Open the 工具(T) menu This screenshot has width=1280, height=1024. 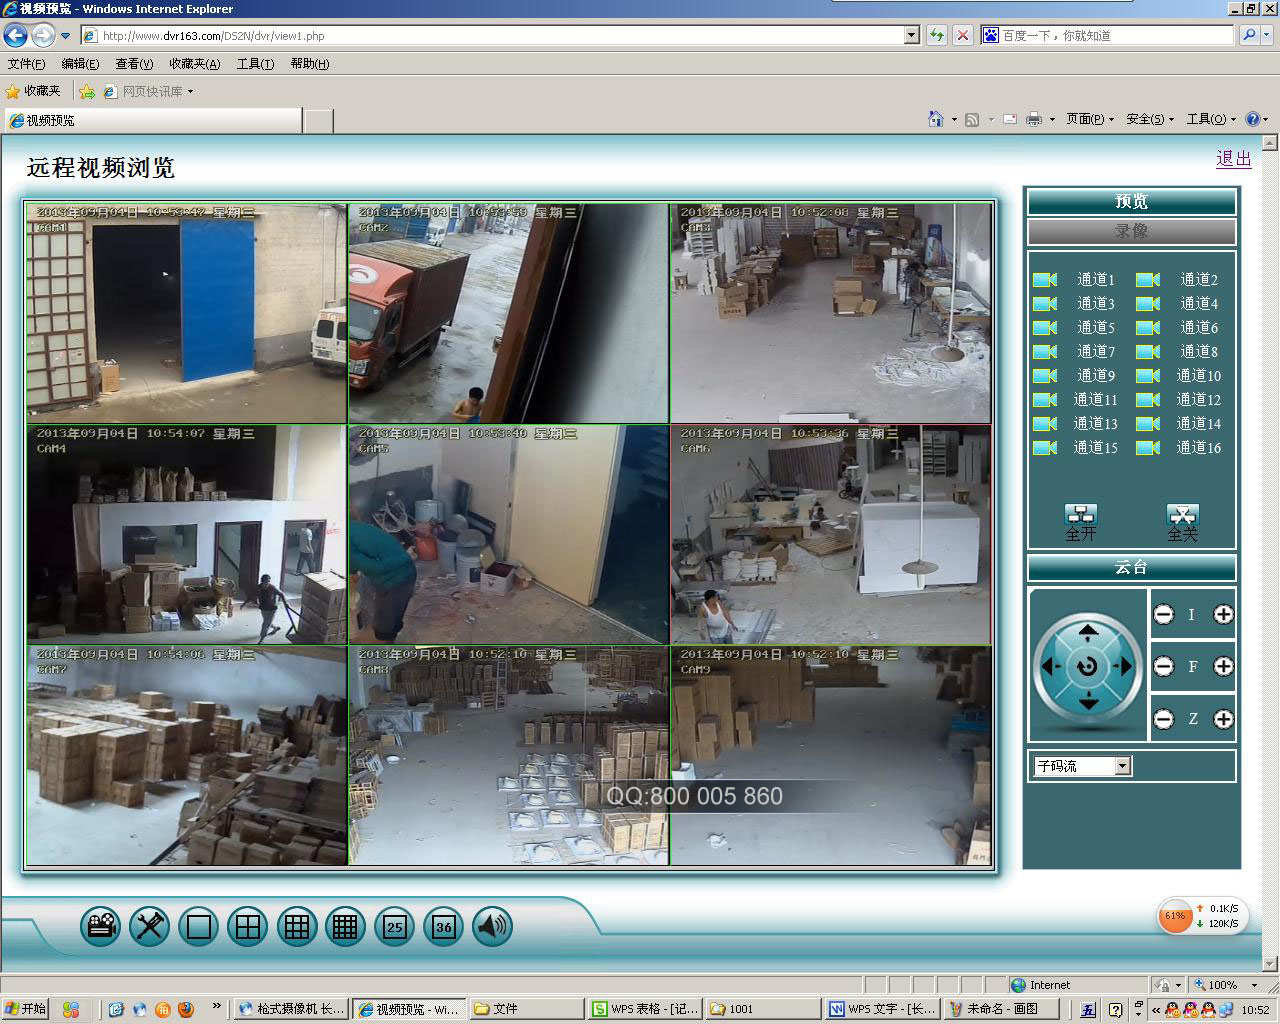(255, 64)
